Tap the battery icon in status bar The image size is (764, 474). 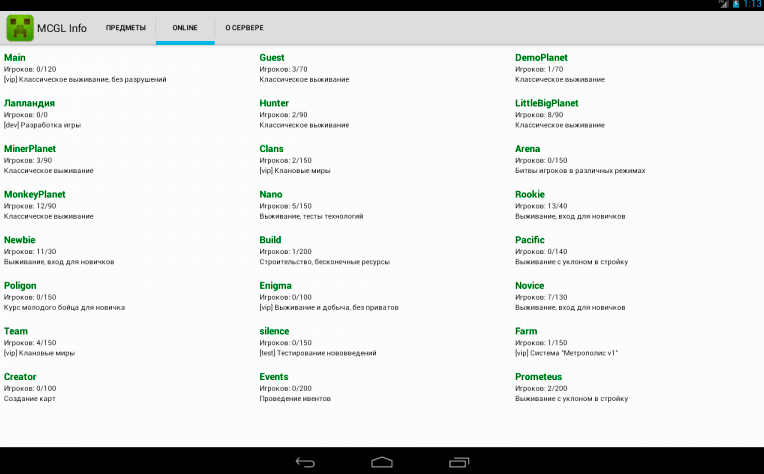coord(735,5)
